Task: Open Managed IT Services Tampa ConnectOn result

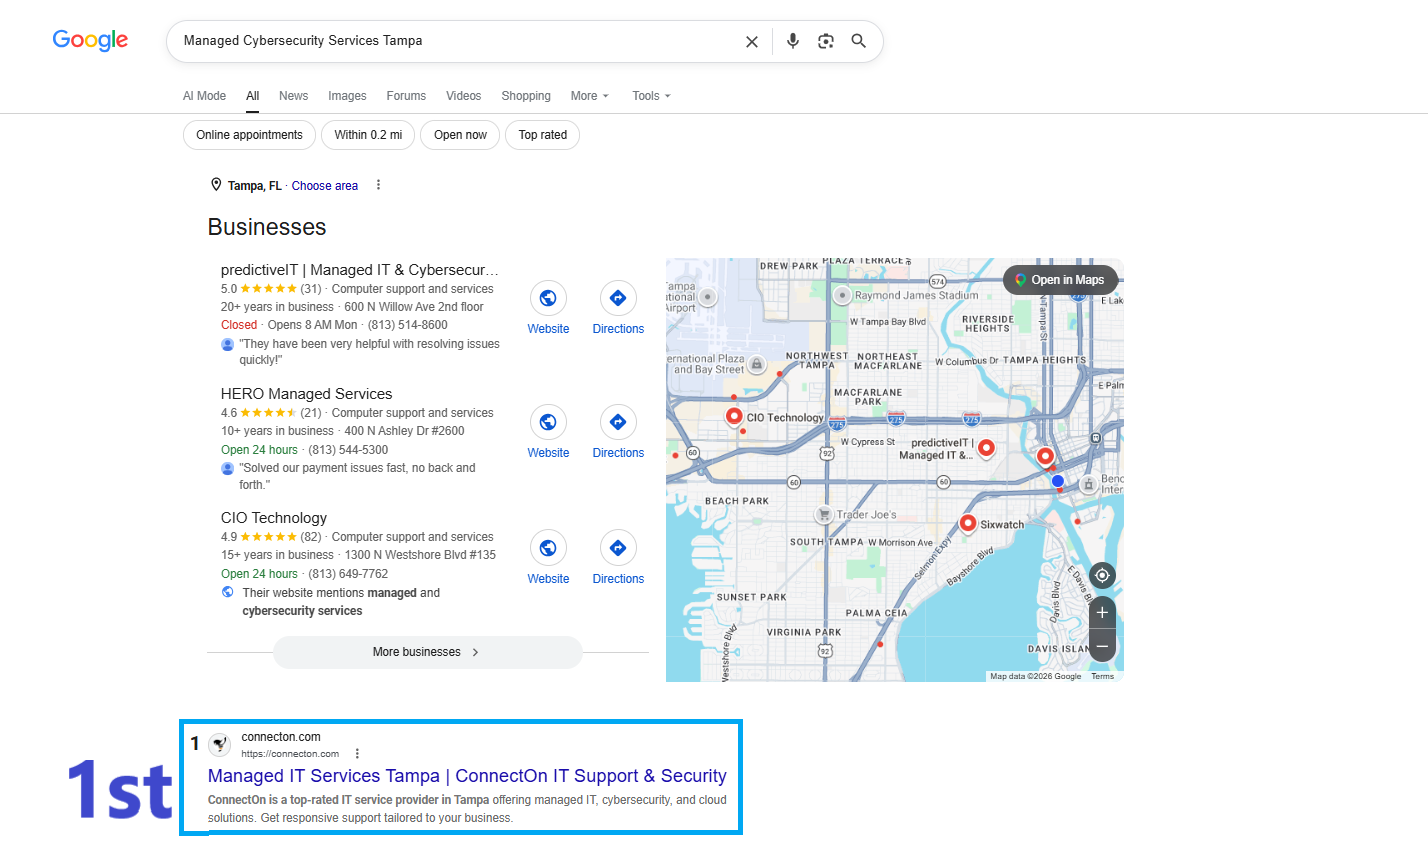Action: point(467,776)
